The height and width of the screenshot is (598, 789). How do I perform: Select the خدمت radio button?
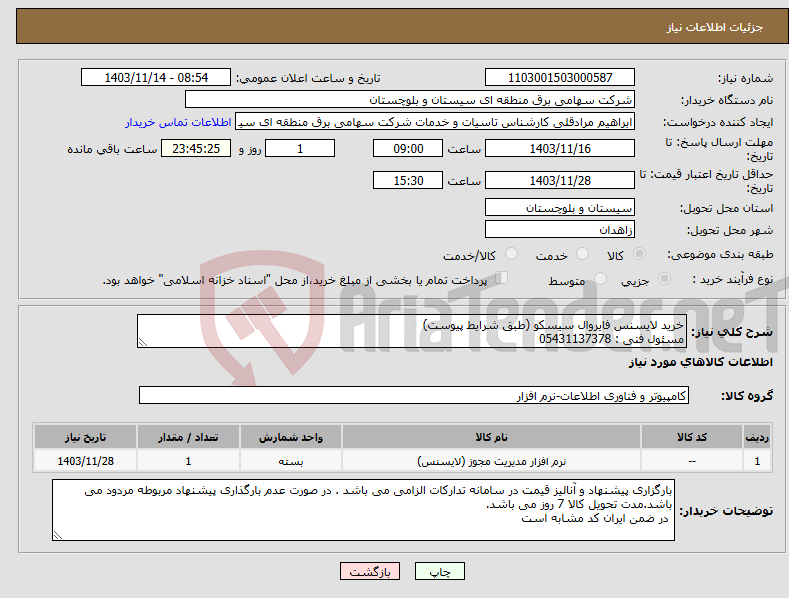click(582, 254)
